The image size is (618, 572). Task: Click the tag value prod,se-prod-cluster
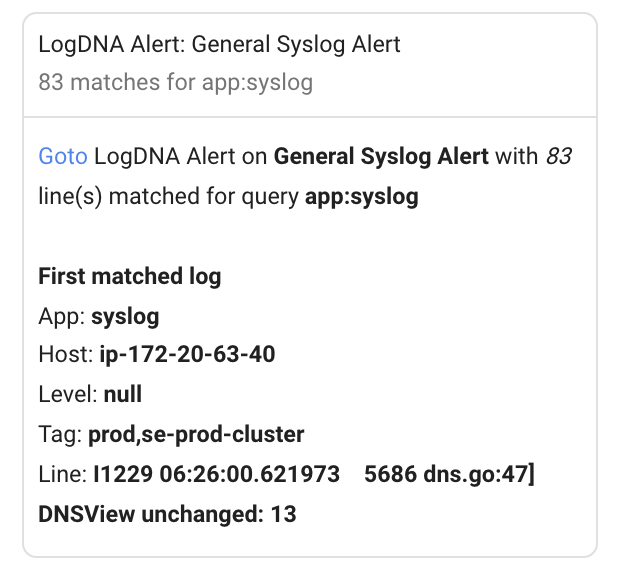[x=196, y=435]
